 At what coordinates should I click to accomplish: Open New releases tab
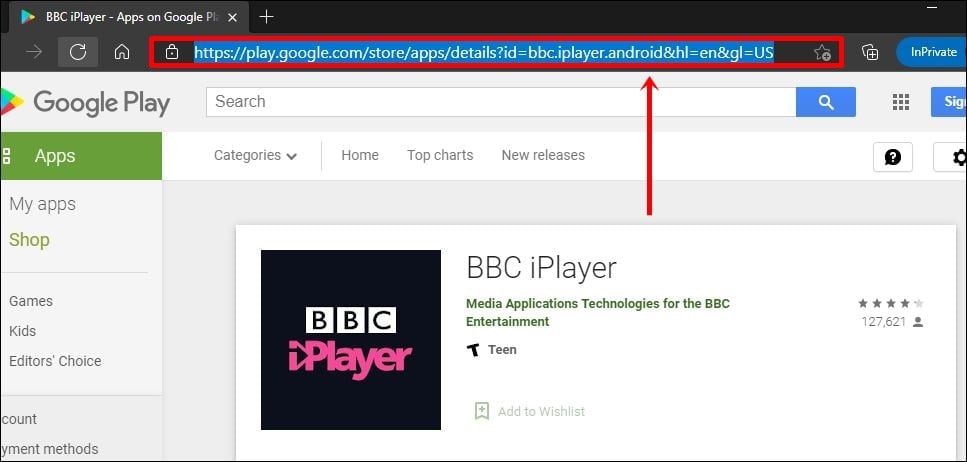coord(543,155)
